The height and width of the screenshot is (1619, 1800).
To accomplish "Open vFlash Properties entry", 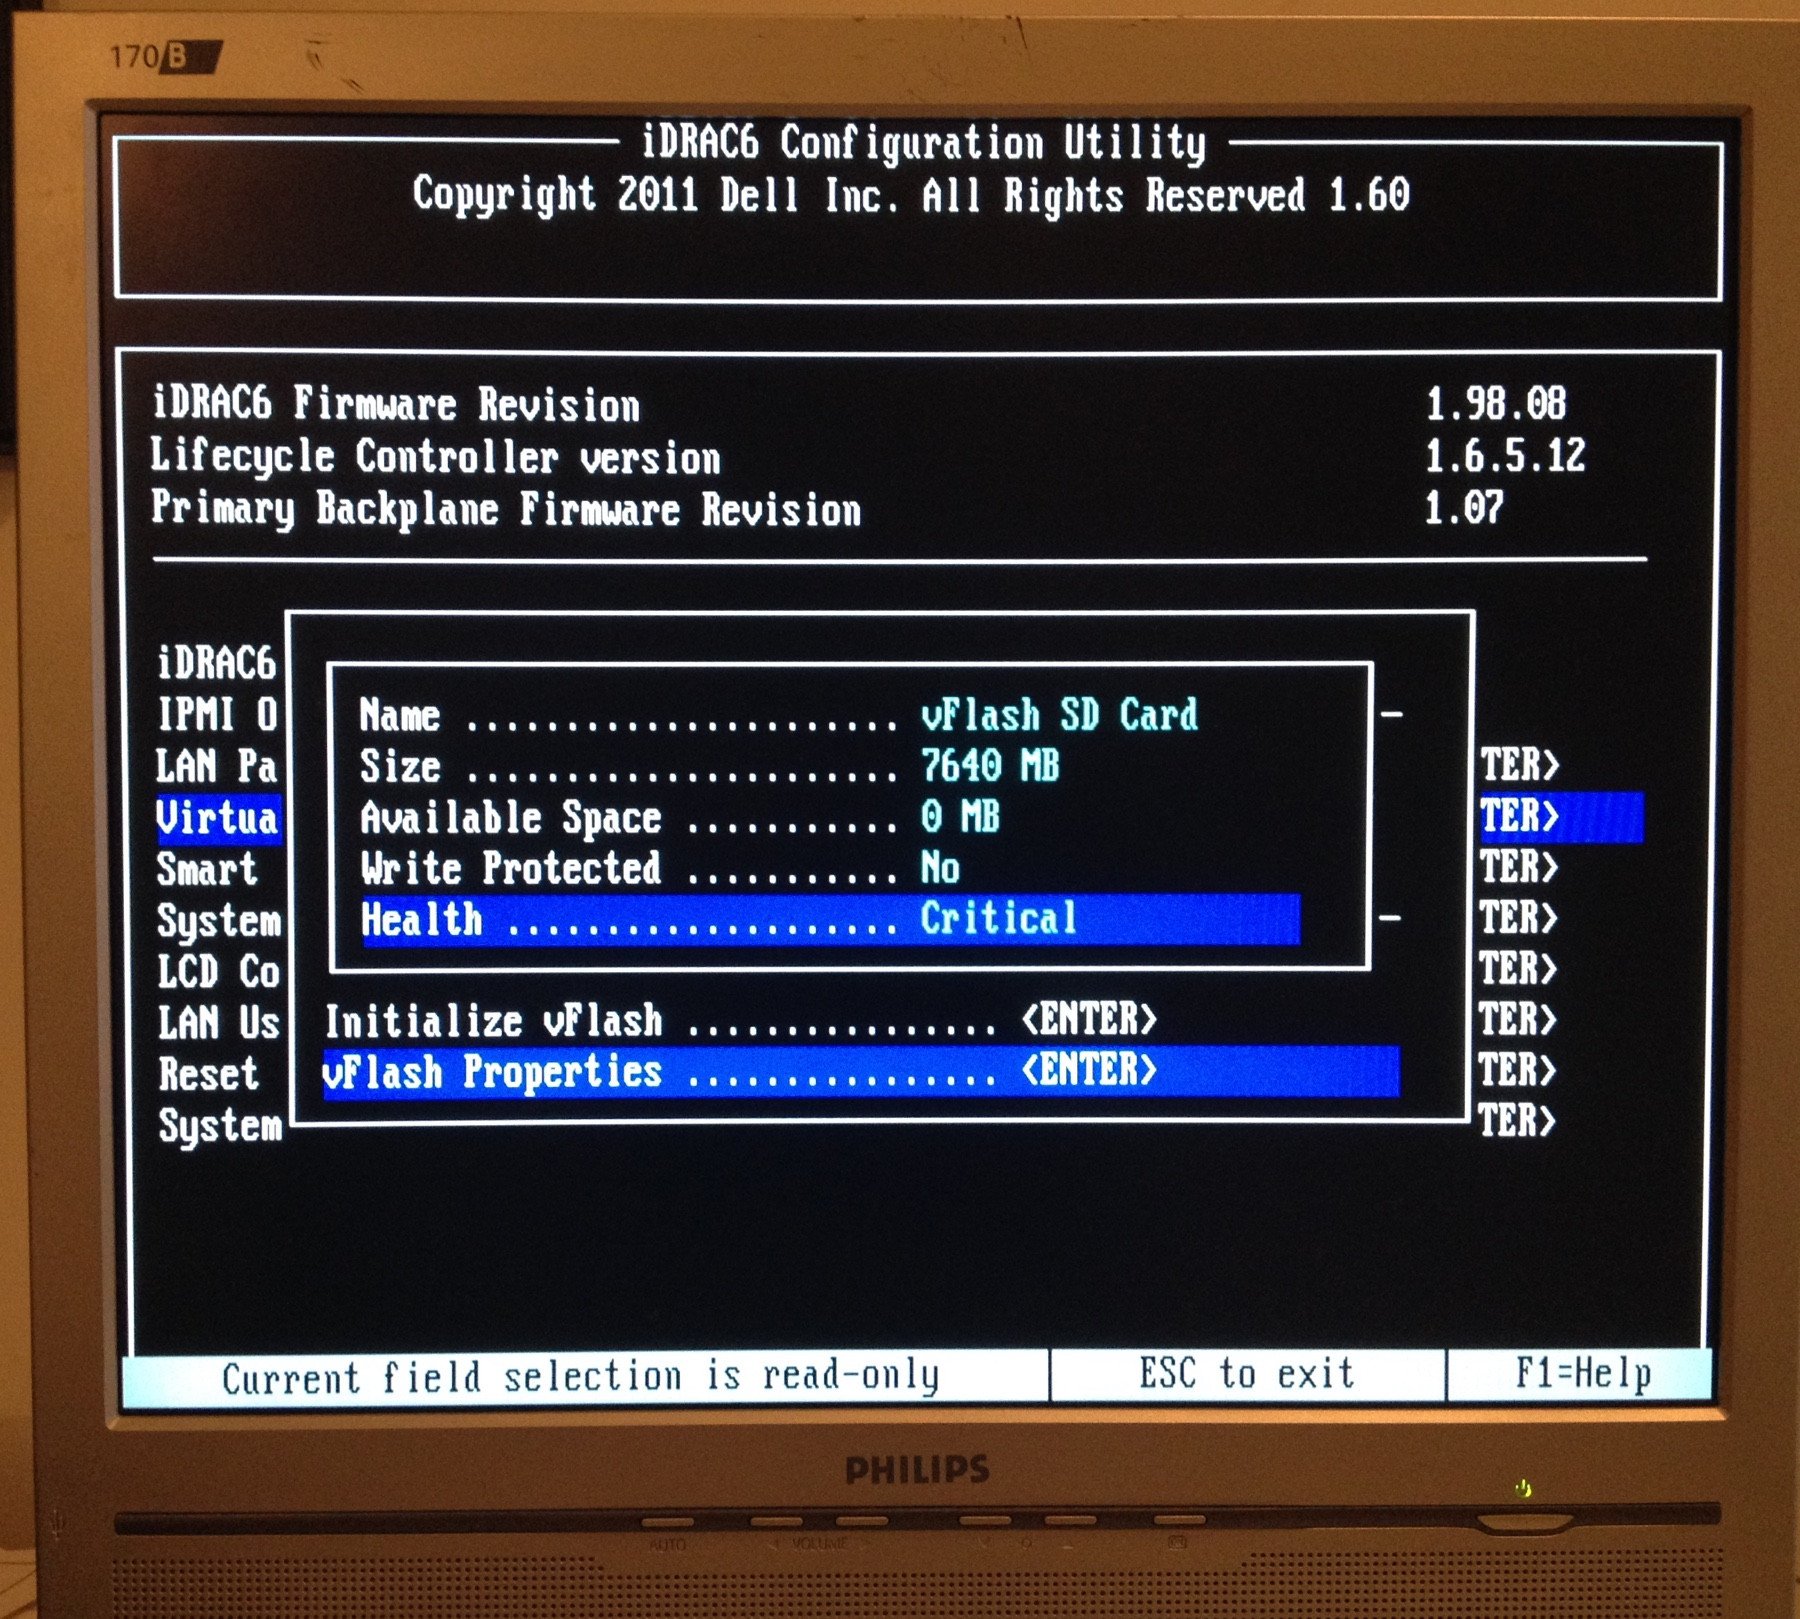I will pyautogui.click(x=861, y=1072).
